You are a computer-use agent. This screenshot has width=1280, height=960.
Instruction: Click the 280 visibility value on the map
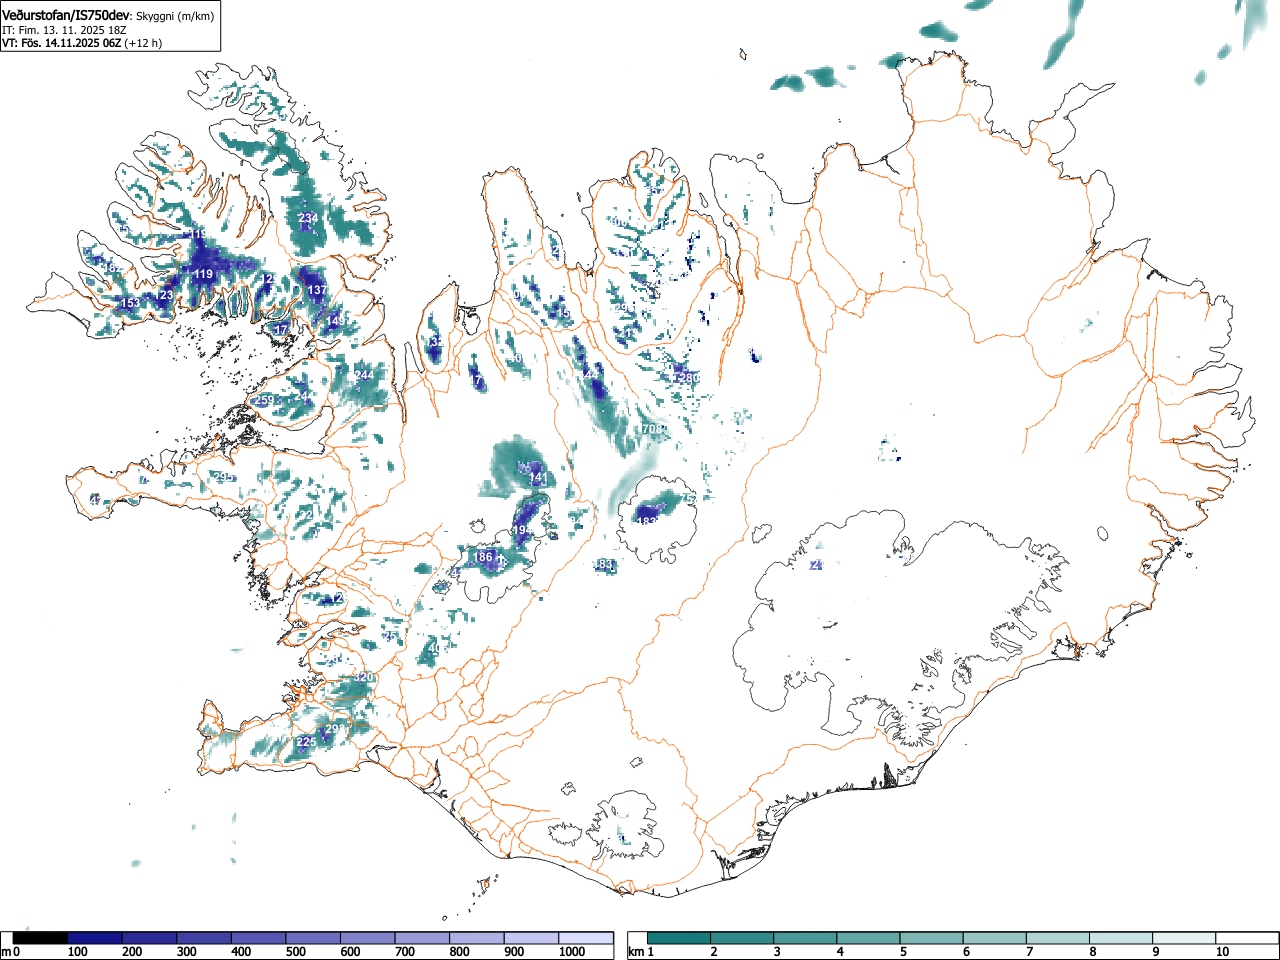click(x=689, y=378)
